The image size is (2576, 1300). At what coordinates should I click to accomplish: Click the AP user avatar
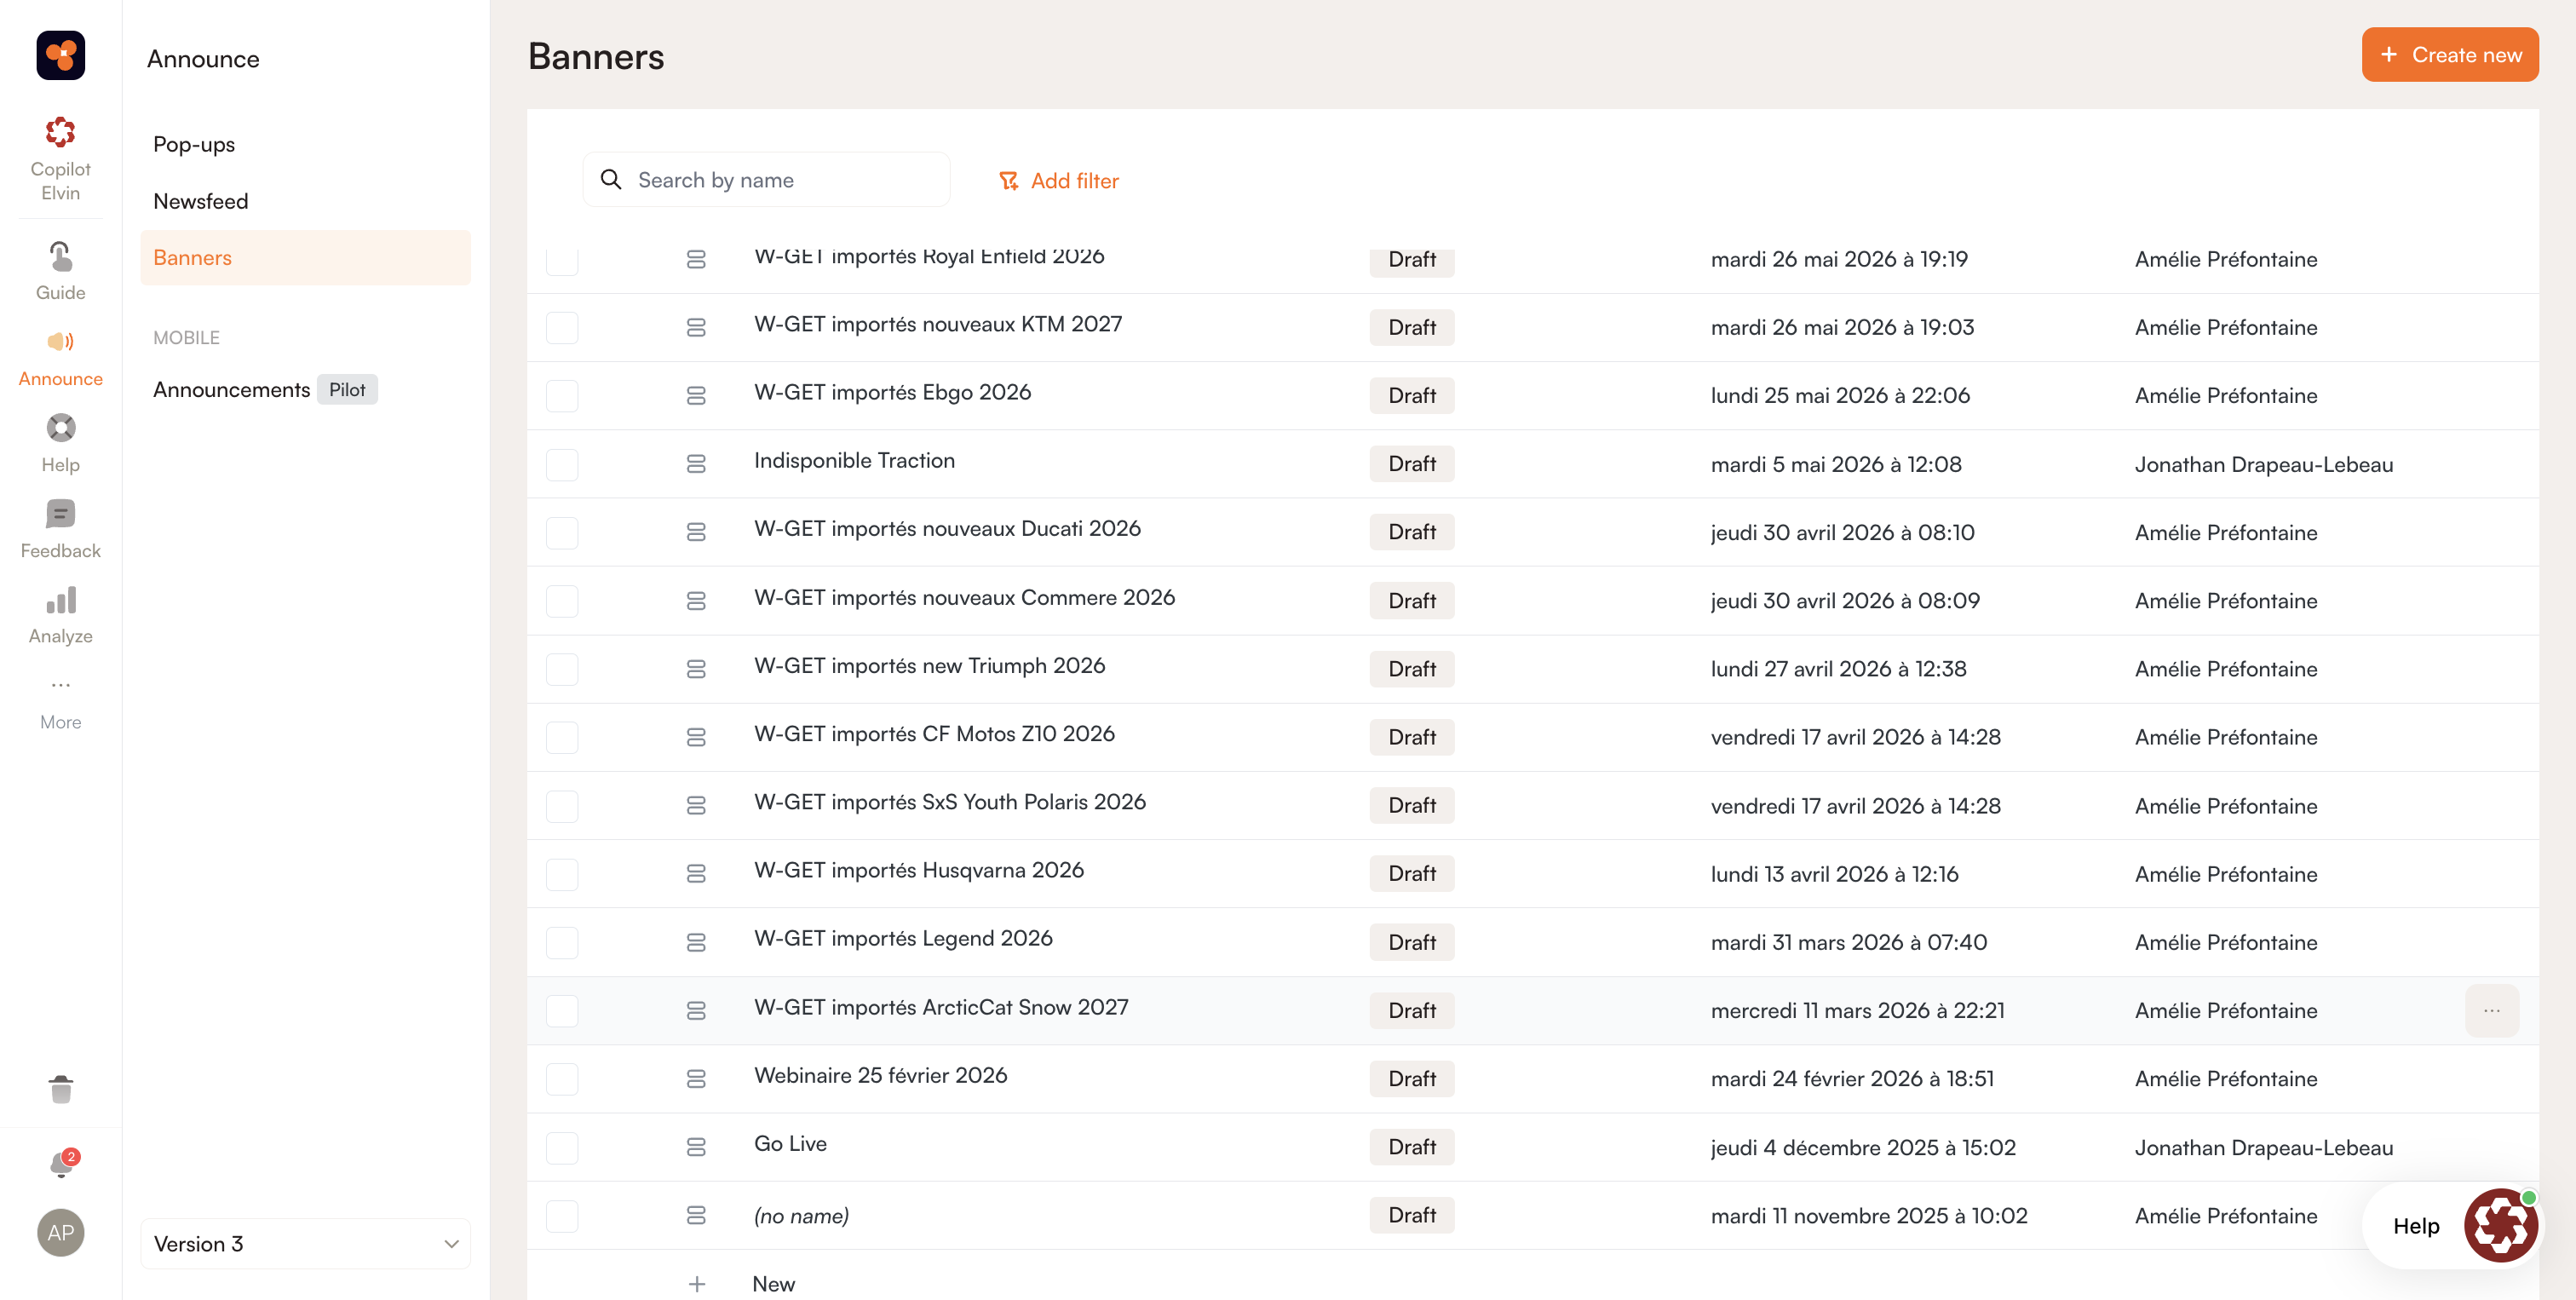pyautogui.click(x=60, y=1232)
